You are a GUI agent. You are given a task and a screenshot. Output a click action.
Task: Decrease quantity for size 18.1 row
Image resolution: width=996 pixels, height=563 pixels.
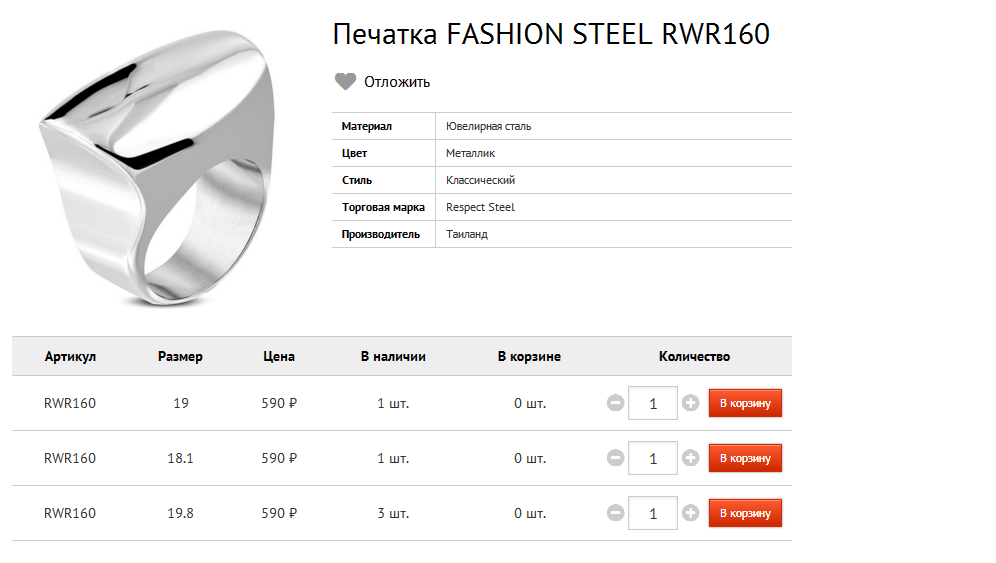point(616,458)
